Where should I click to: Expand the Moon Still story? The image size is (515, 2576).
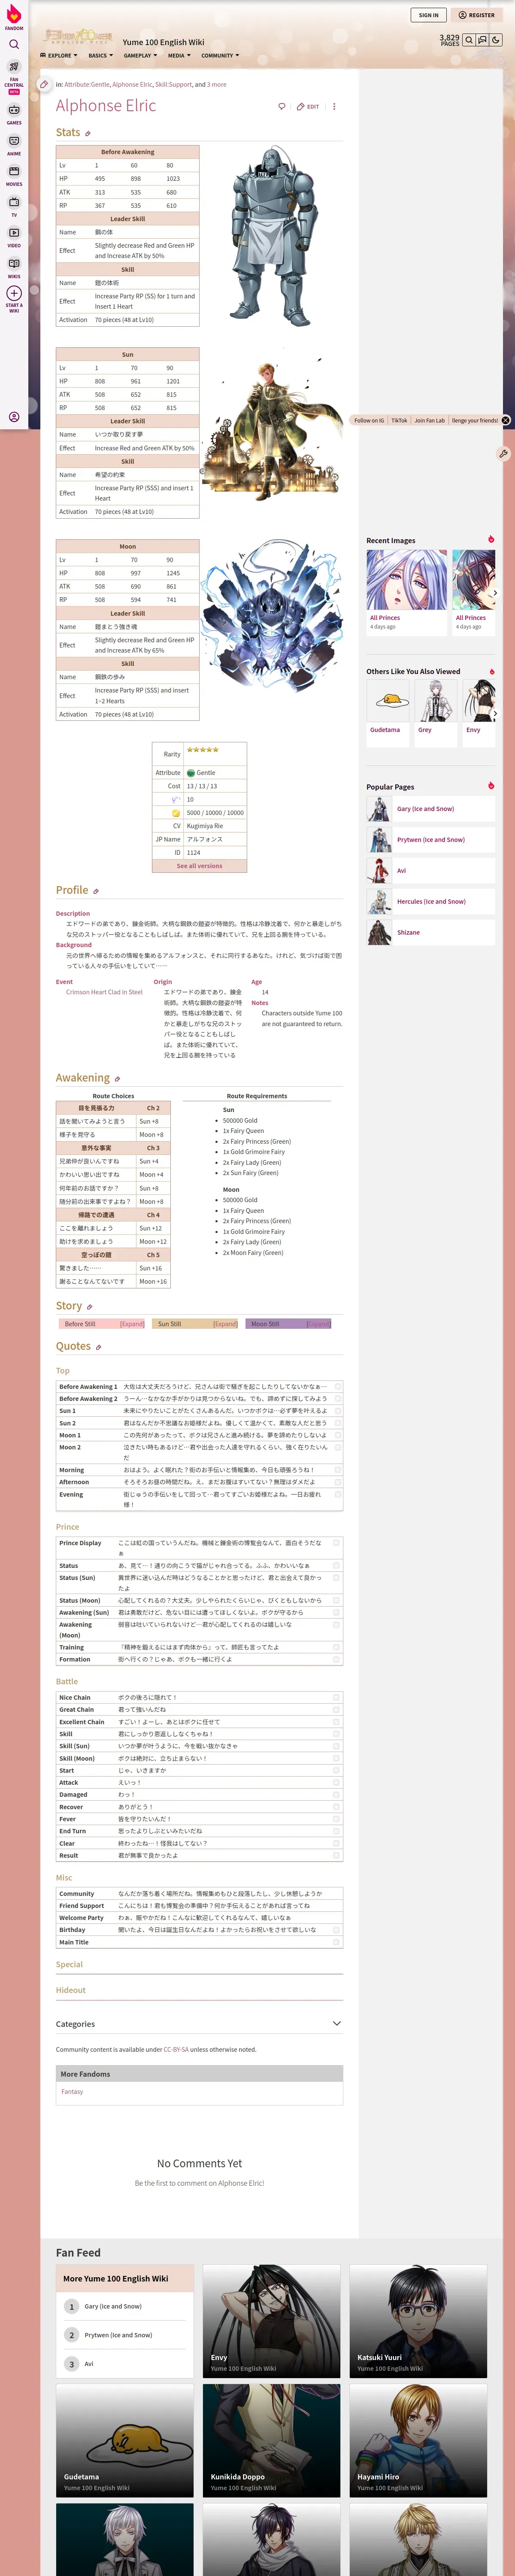[x=318, y=1324]
